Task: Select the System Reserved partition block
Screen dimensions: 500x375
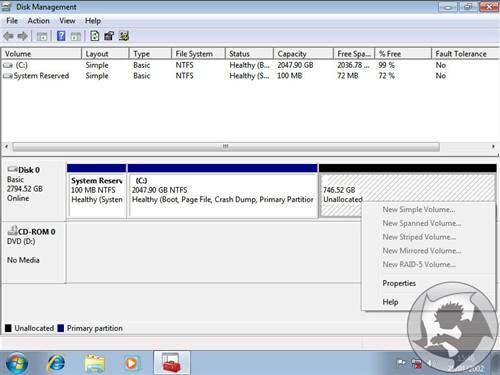Action: [x=97, y=191]
